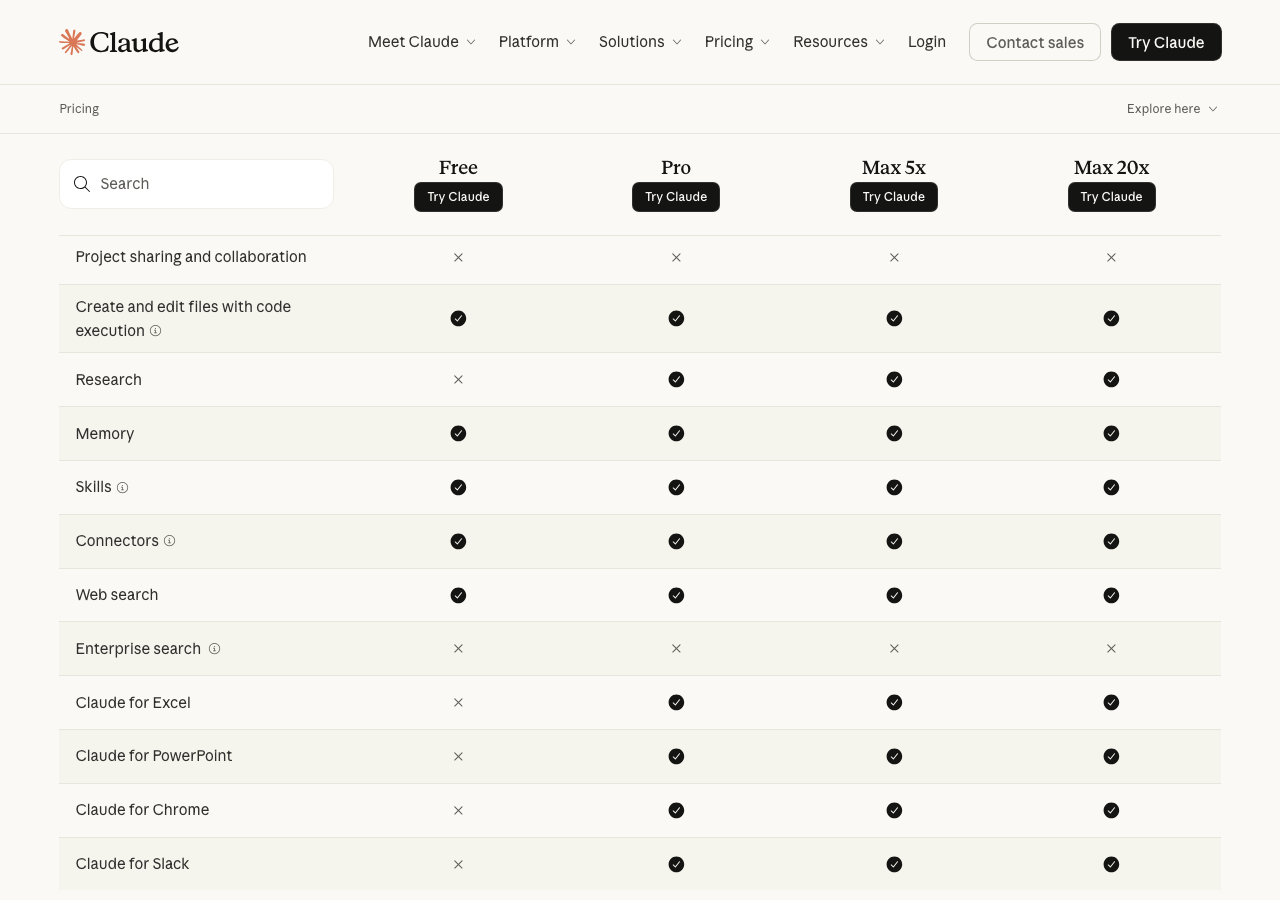Open the Solutions navigation menu
This screenshot has width=1280, height=900.
[640, 42]
